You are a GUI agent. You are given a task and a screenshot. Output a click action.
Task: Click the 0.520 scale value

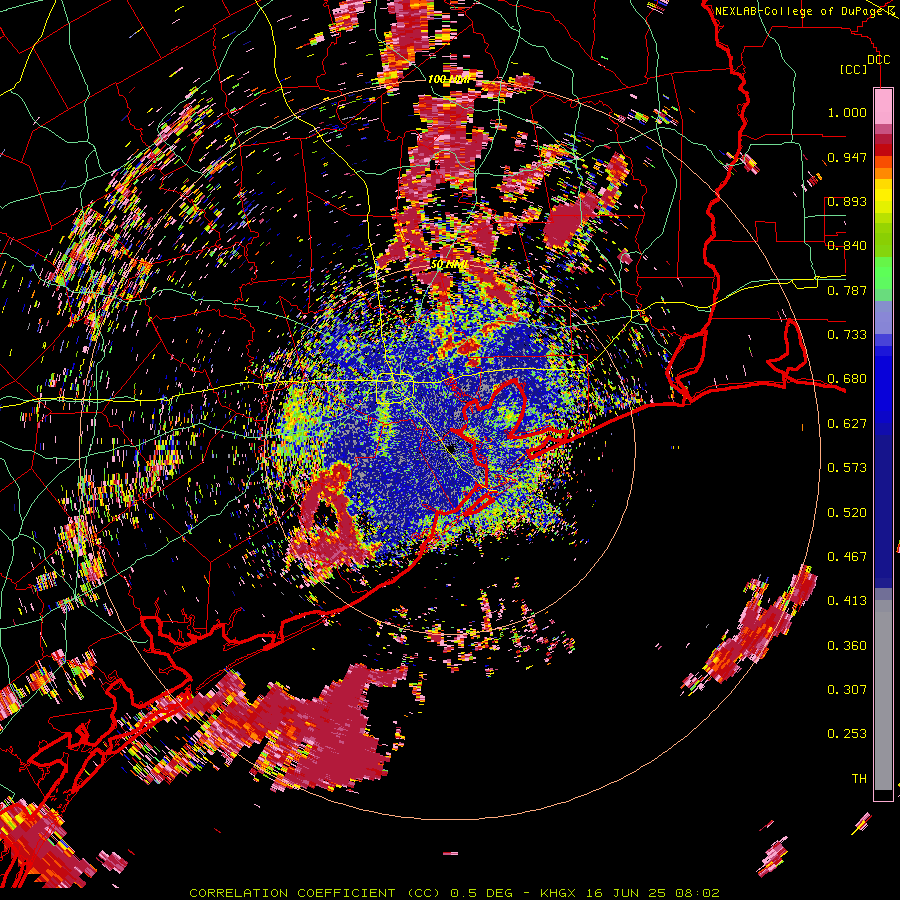coord(847,513)
